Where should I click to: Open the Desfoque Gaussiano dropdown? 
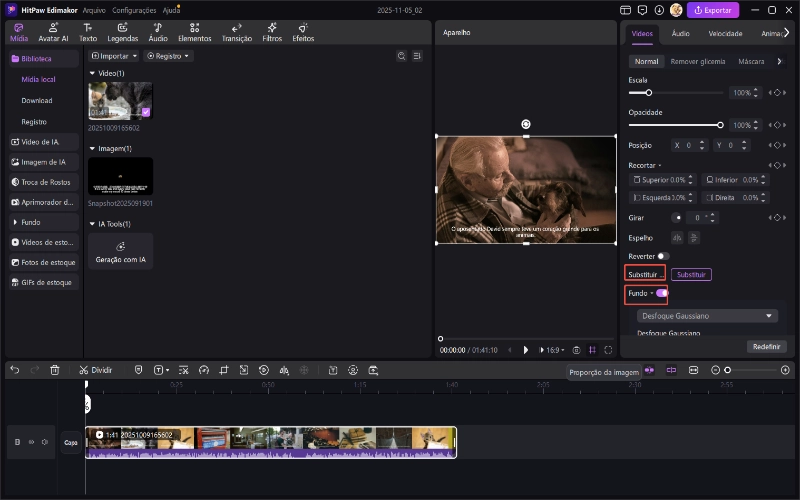pos(707,316)
